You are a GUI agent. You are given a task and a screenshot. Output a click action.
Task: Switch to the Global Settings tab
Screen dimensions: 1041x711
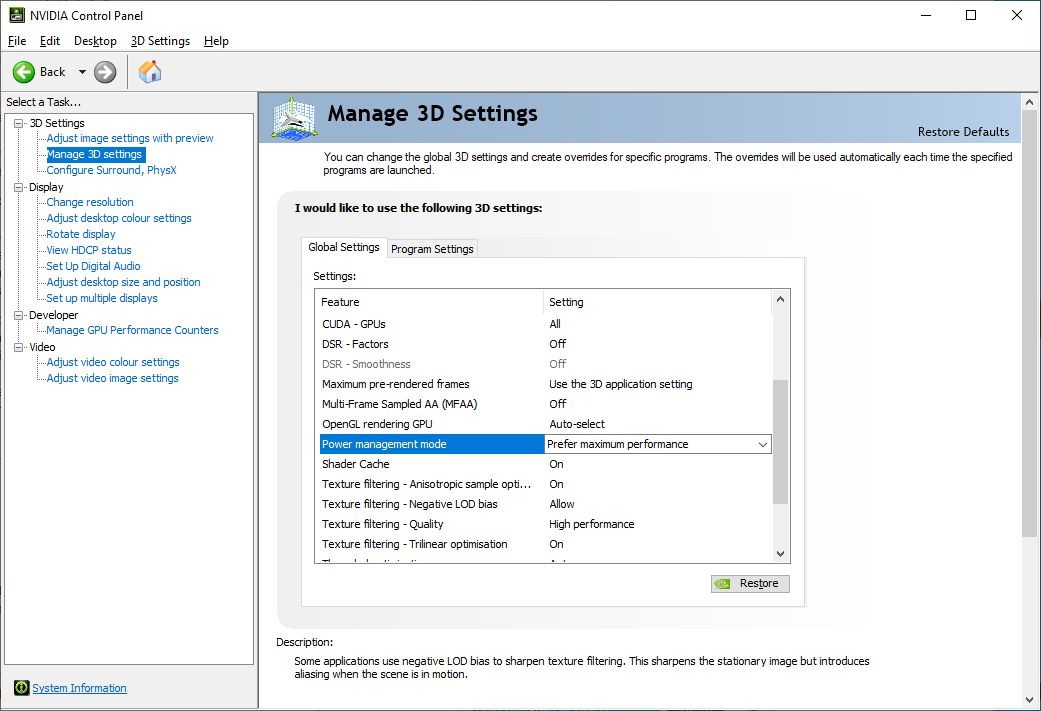(344, 247)
